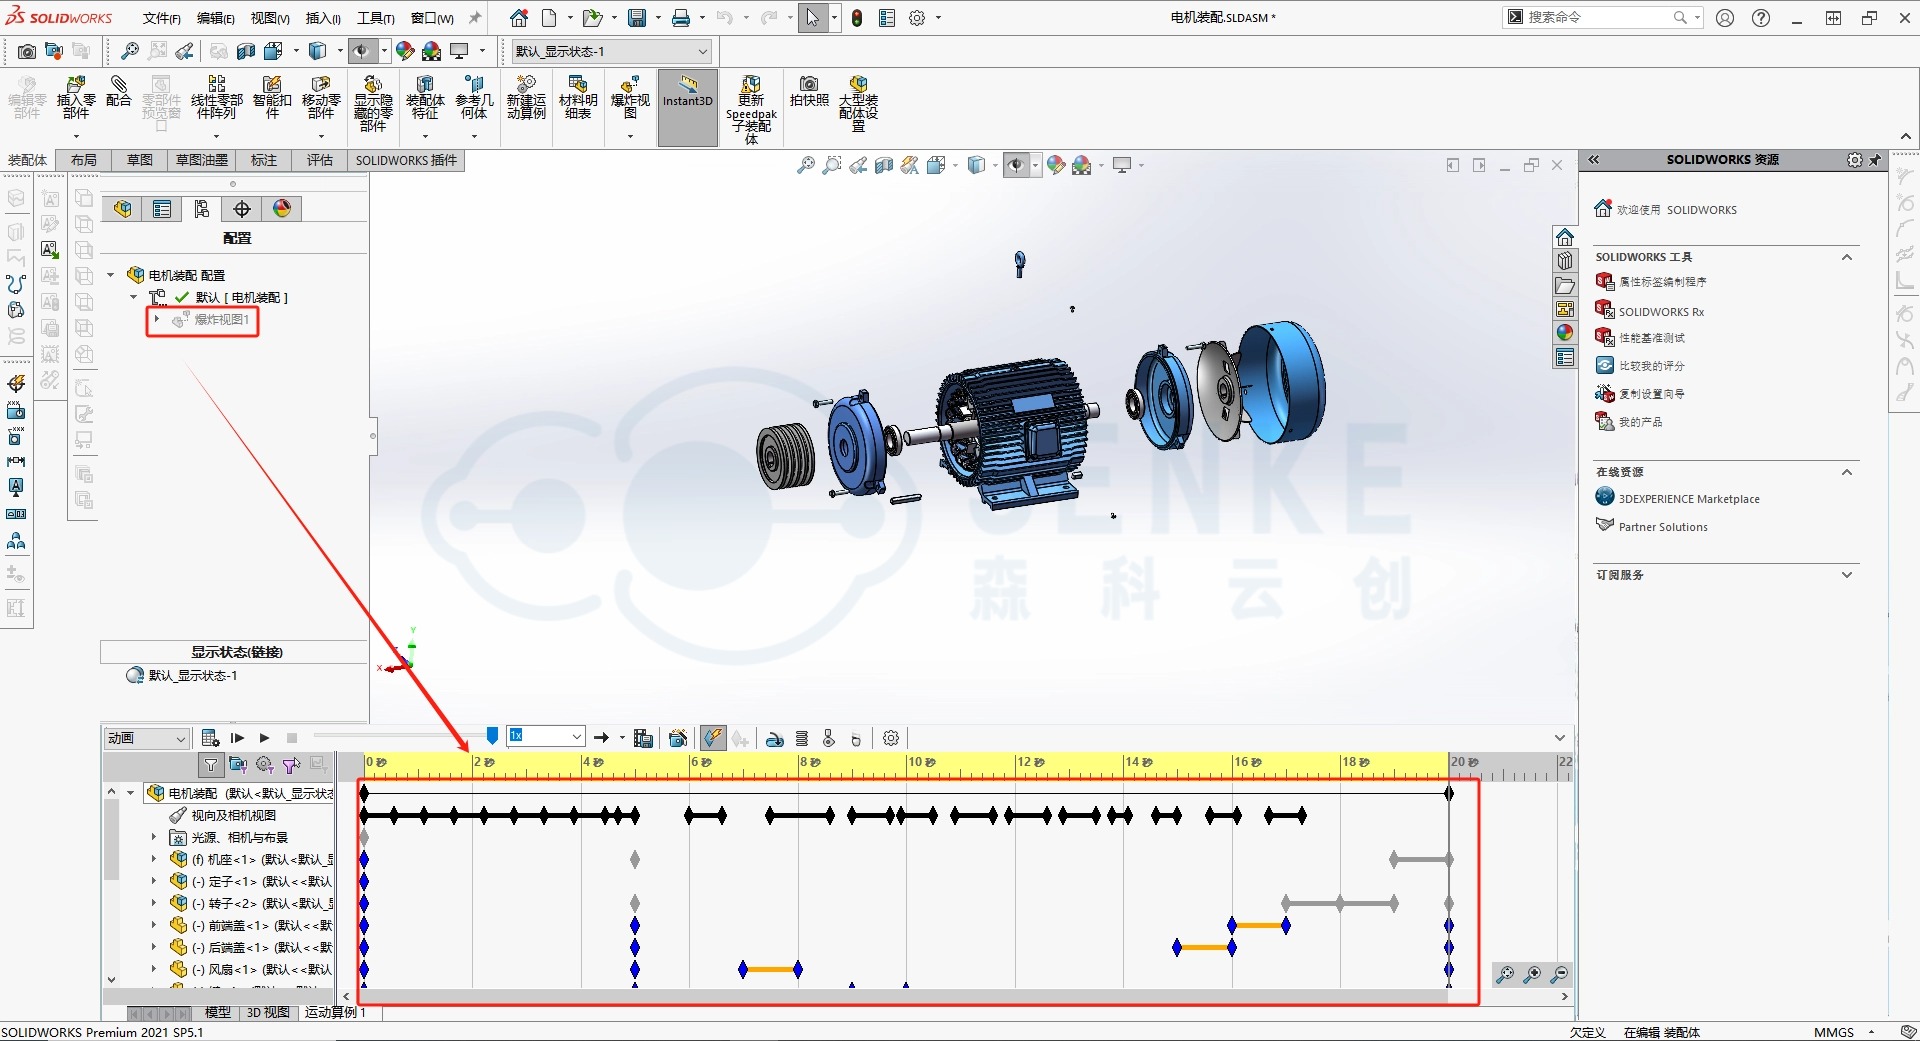The width and height of the screenshot is (1920, 1041).
Task: Open Linear Component Pattern tool
Action: click(216, 98)
